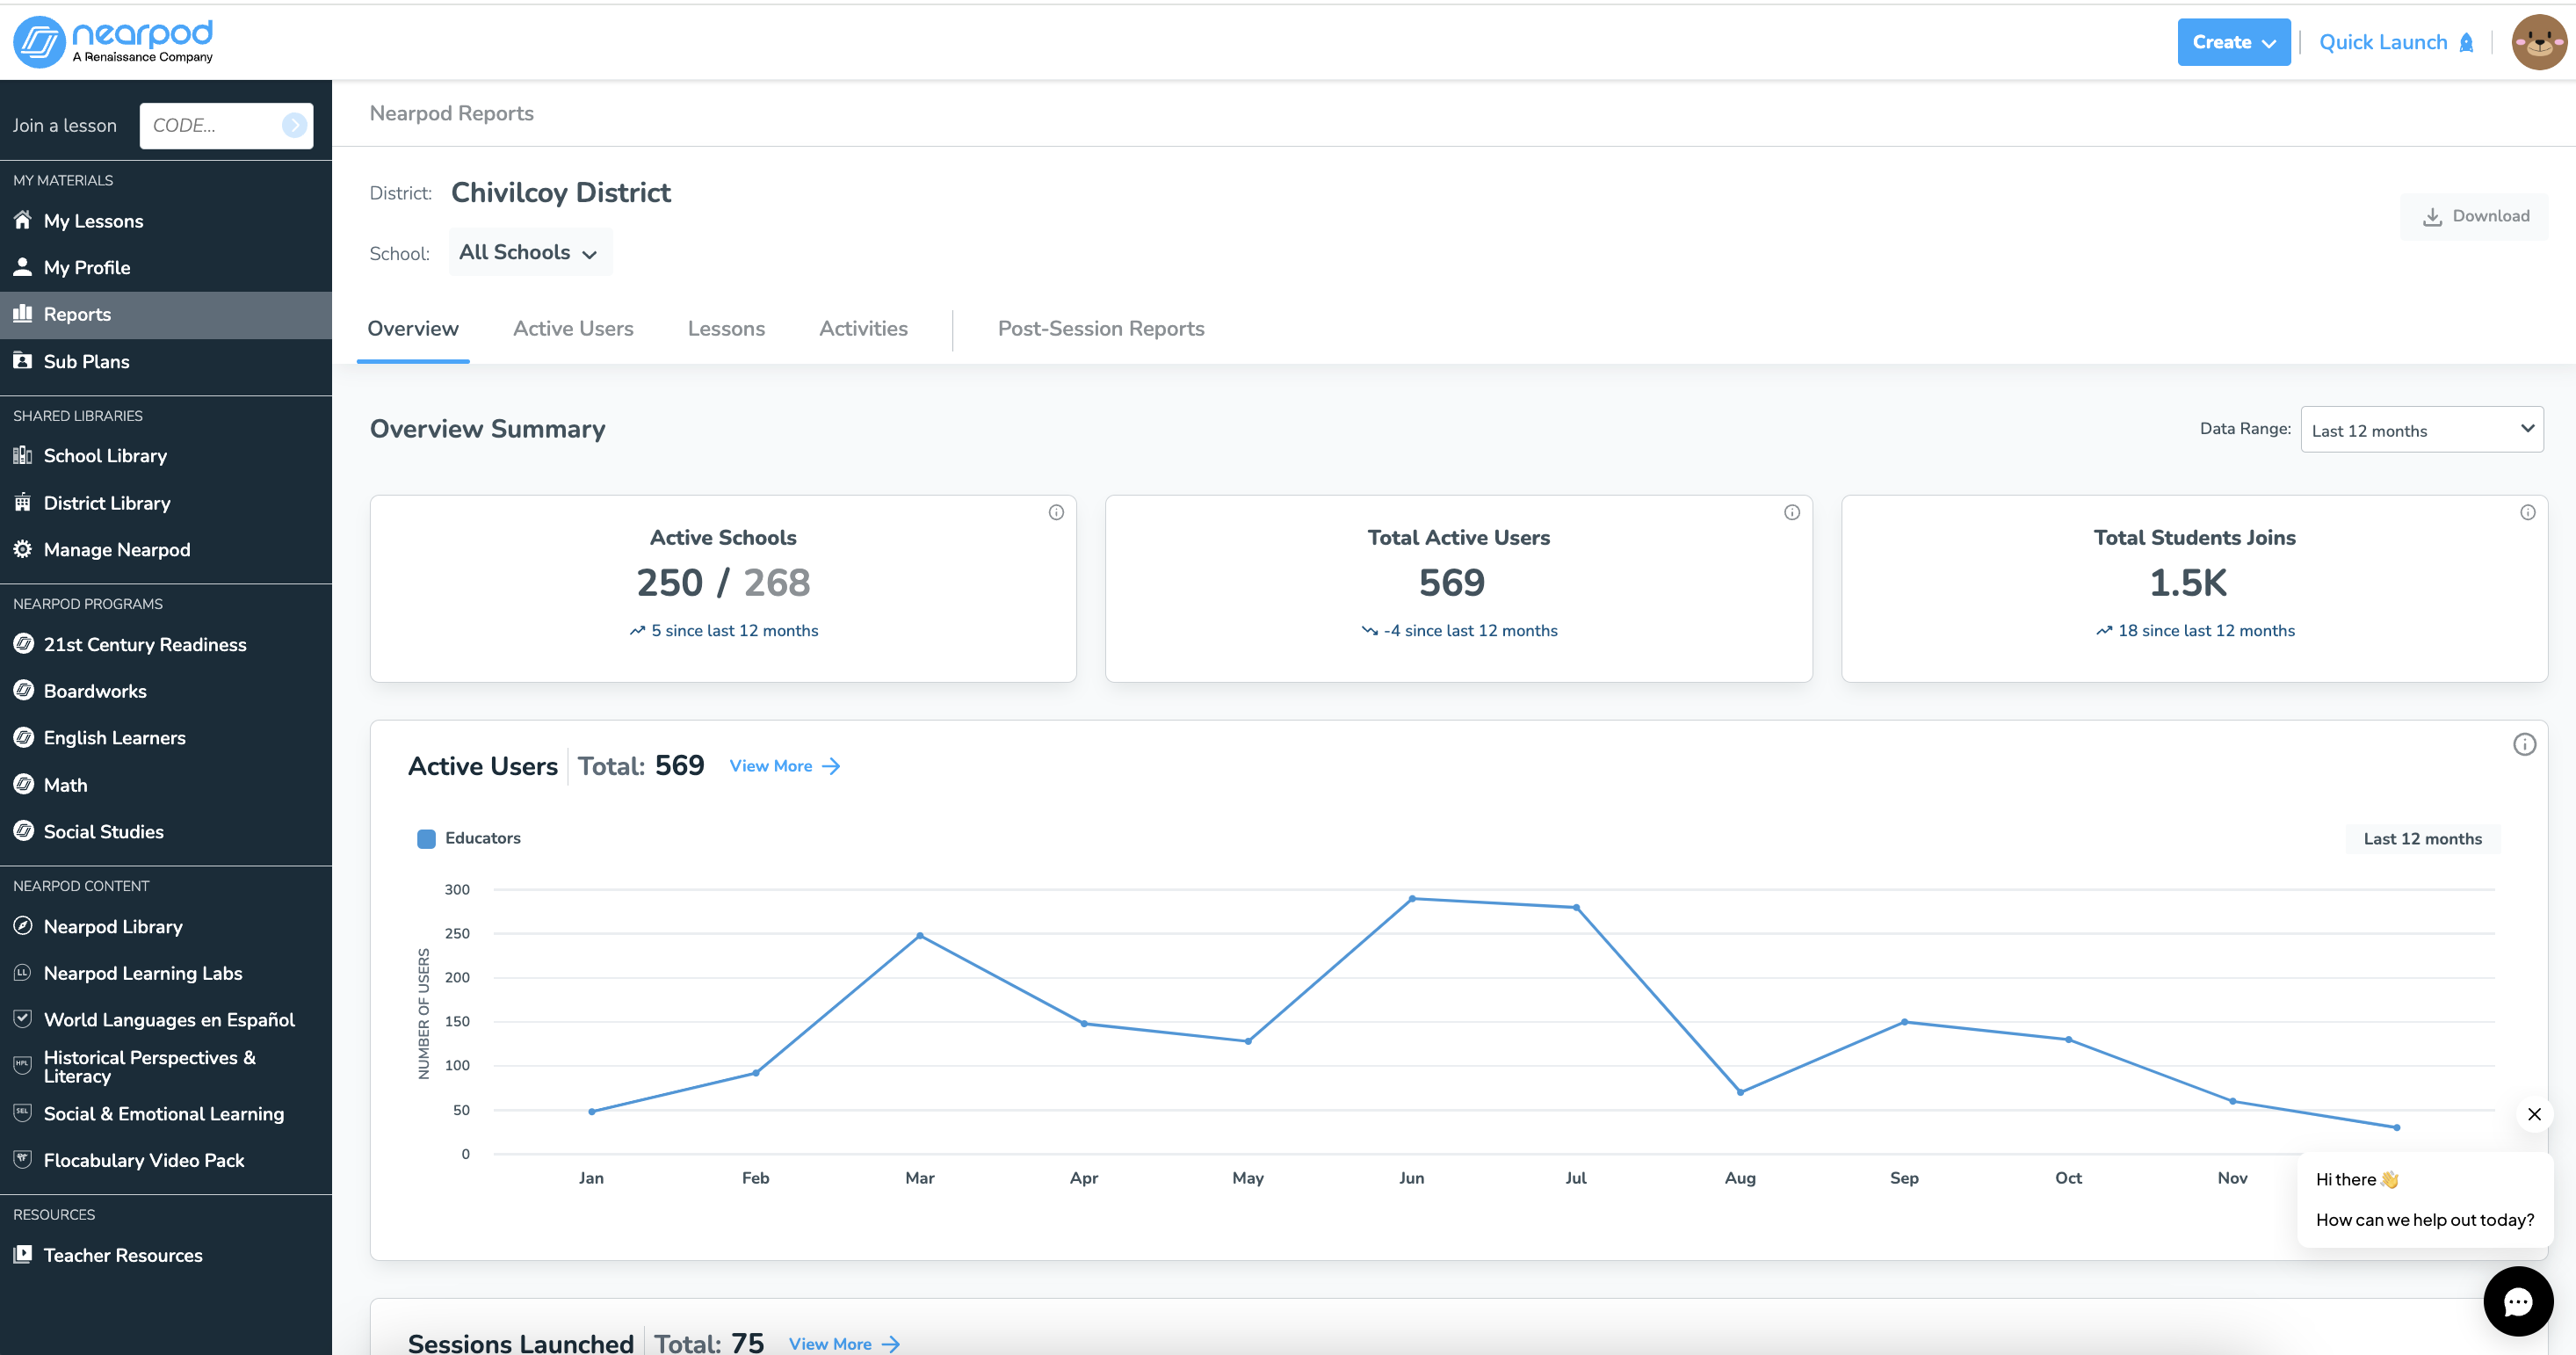
Task: Open the Create dropdown button
Action: click(2234, 42)
